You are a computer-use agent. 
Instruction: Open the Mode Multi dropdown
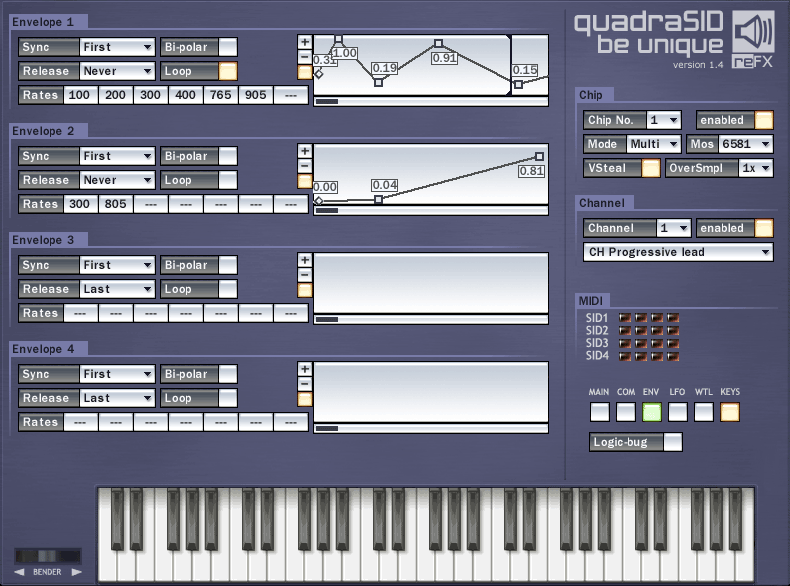click(x=653, y=144)
